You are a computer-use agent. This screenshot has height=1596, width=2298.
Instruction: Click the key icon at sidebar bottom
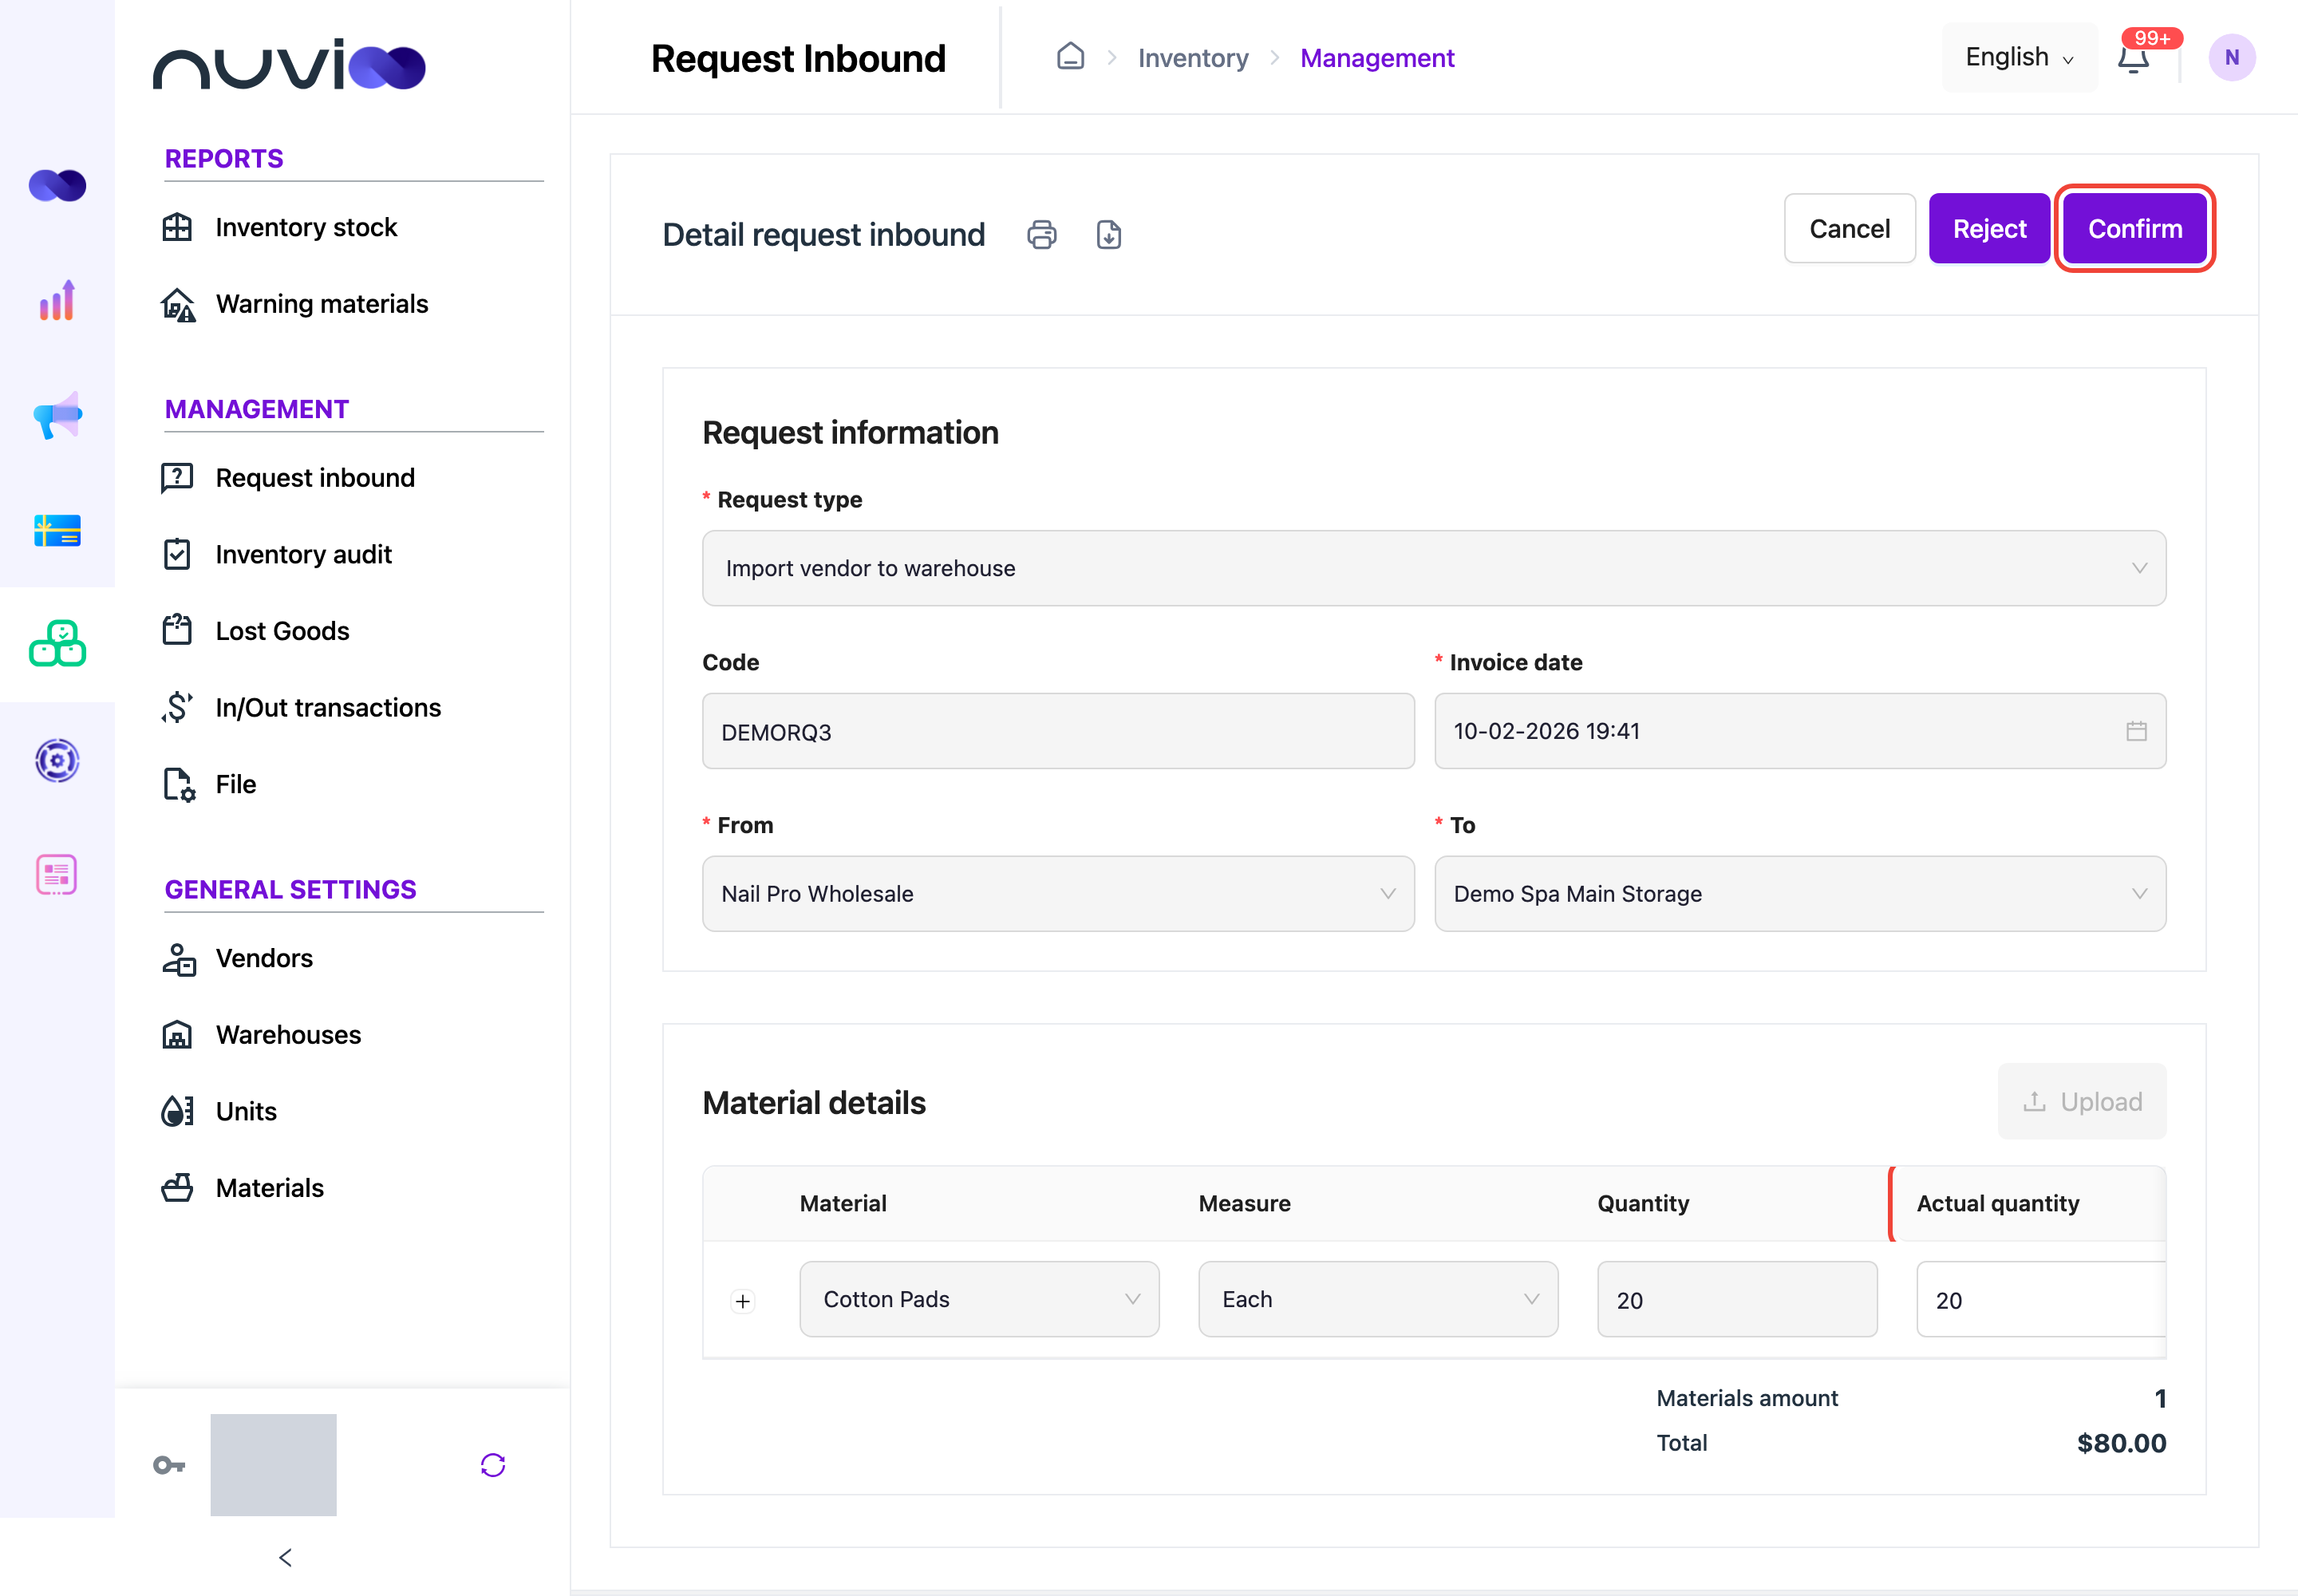[x=169, y=1465]
